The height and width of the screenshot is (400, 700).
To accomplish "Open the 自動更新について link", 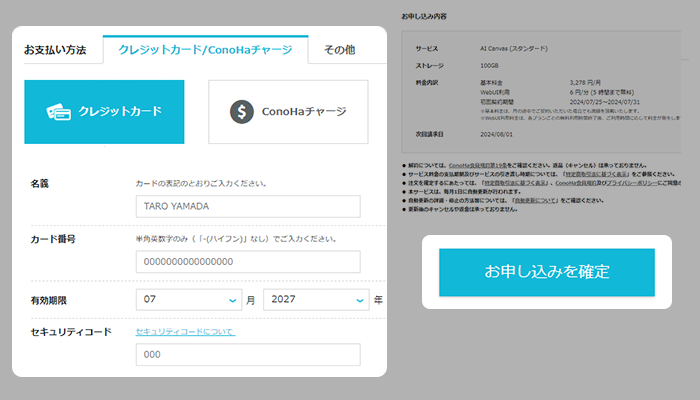I will click(x=535, y=200).
